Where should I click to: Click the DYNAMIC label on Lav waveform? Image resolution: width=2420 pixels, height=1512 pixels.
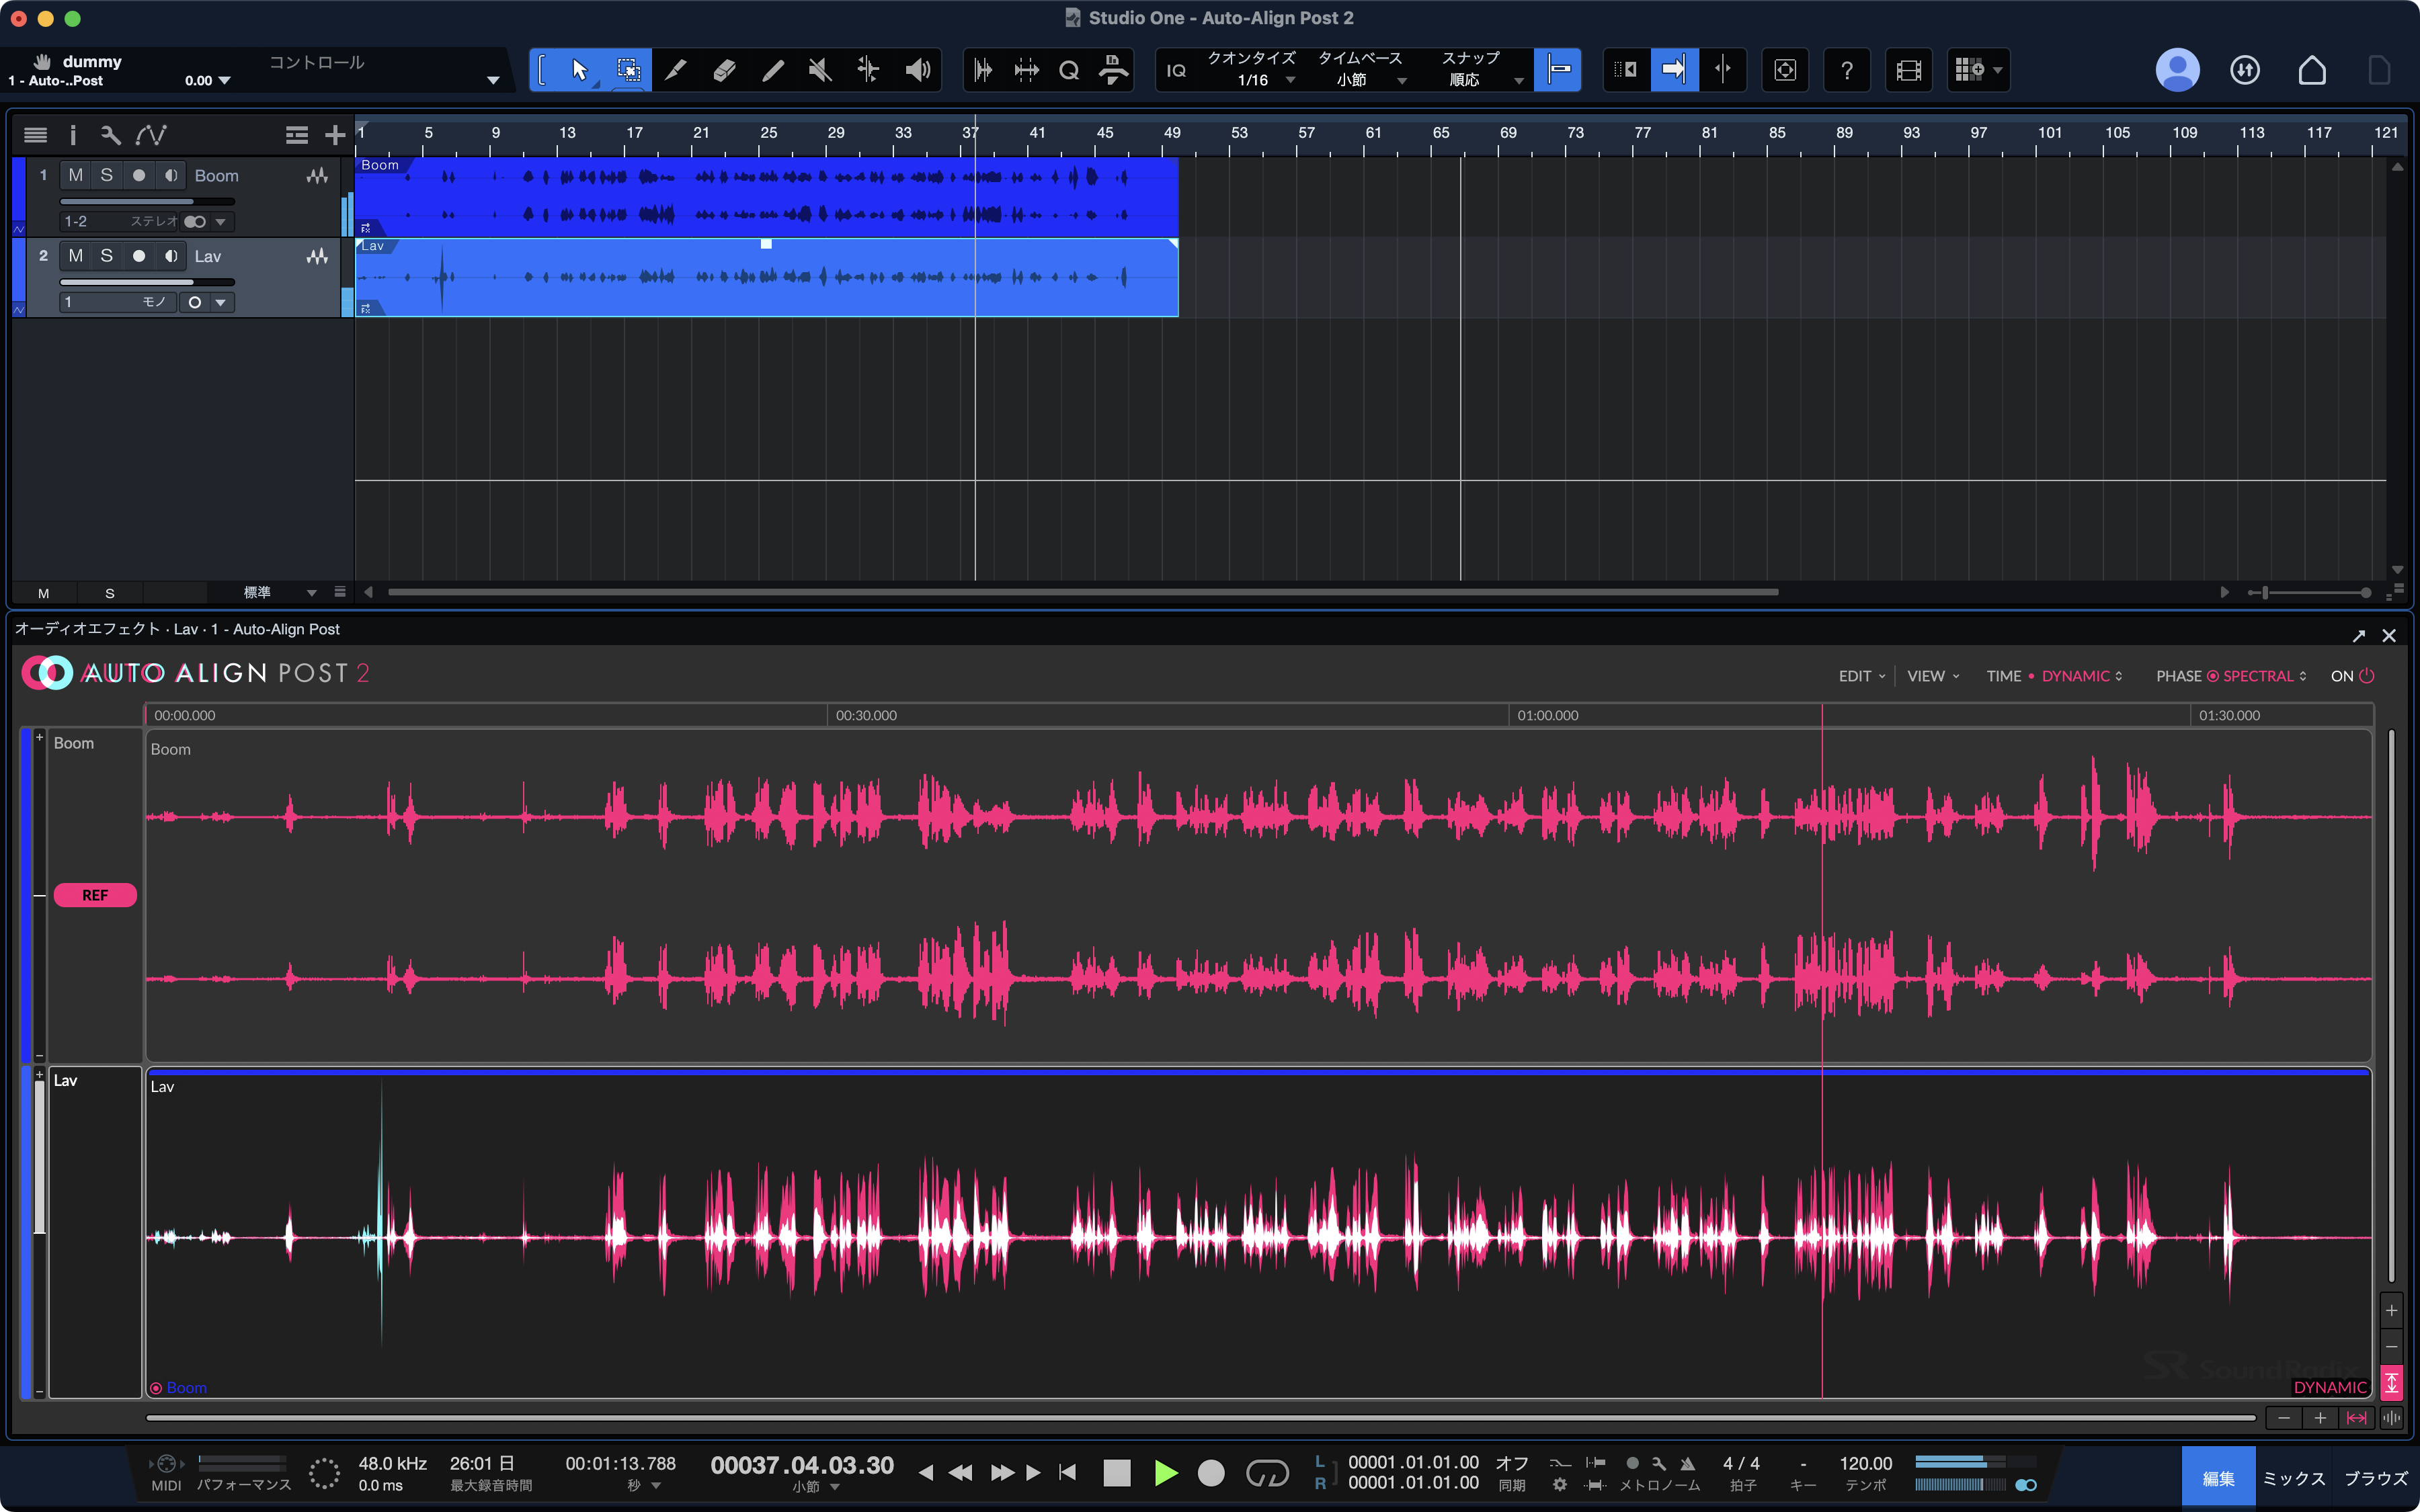[2330, 1387]
